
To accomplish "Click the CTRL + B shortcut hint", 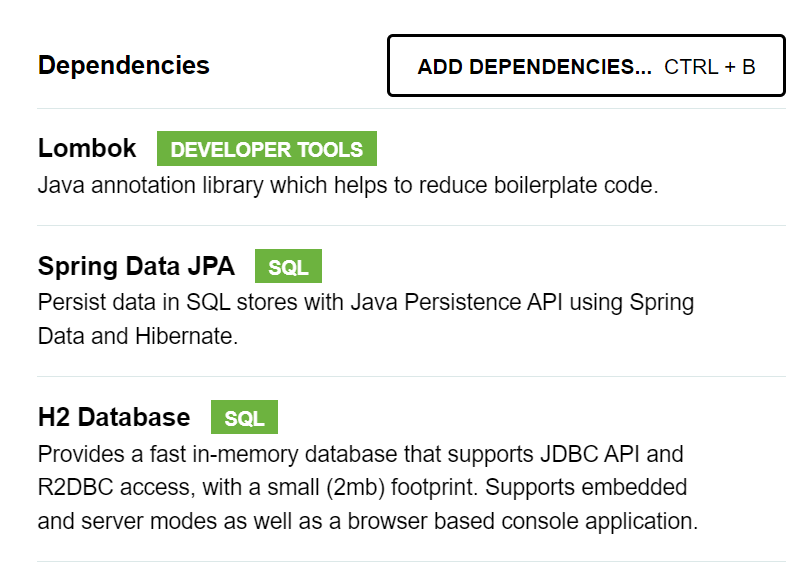I will tap(710, 67).
